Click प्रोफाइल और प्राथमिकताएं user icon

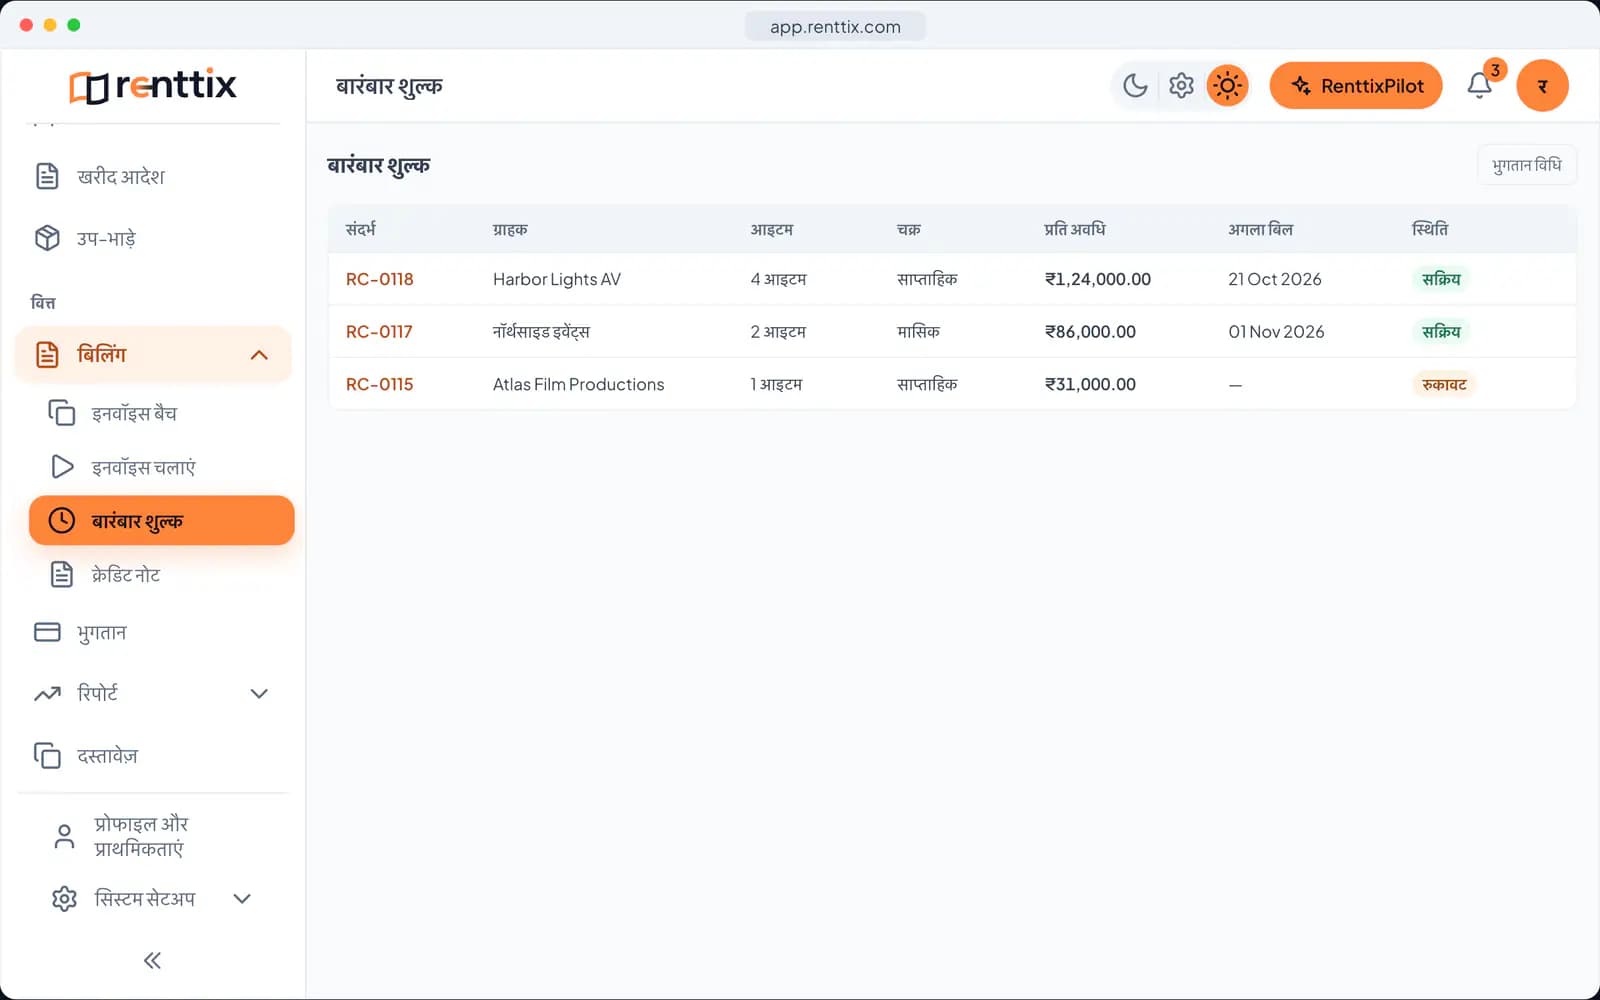pos(64,836)
